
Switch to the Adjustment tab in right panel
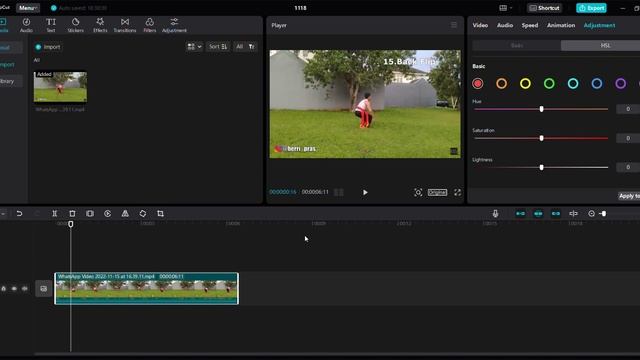[x=599, y=25]
